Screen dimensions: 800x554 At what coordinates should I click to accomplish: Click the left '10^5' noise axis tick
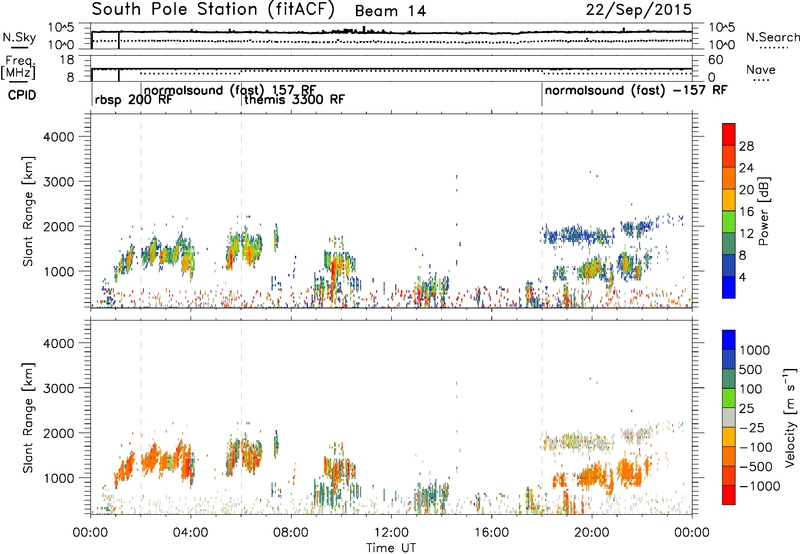click(61, 28)
